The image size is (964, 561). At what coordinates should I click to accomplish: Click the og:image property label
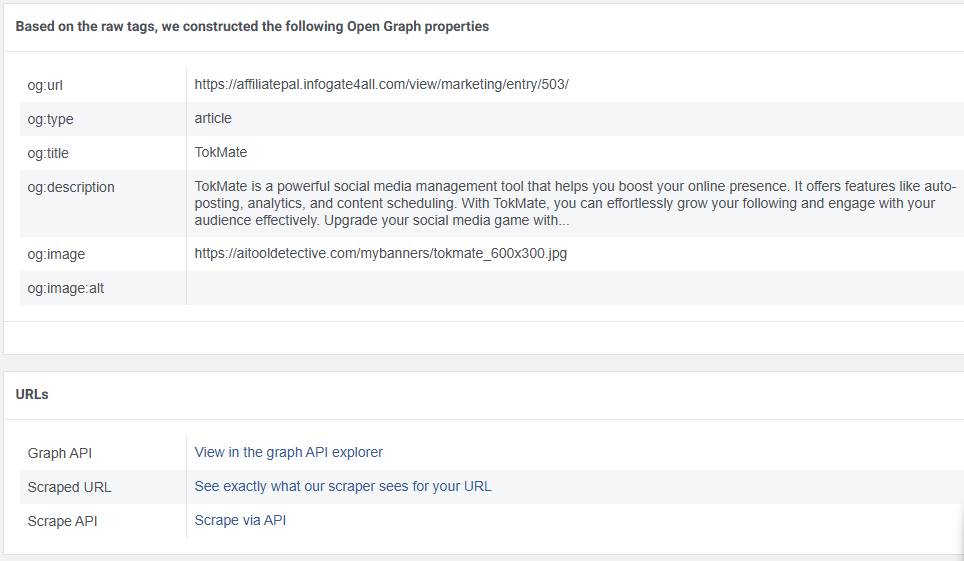55,254
